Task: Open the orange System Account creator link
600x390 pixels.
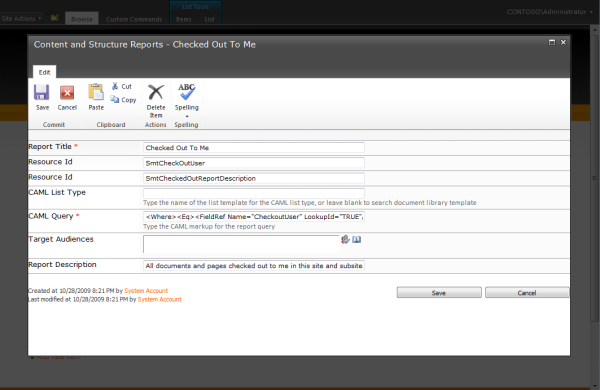Action: click(146, 290)
